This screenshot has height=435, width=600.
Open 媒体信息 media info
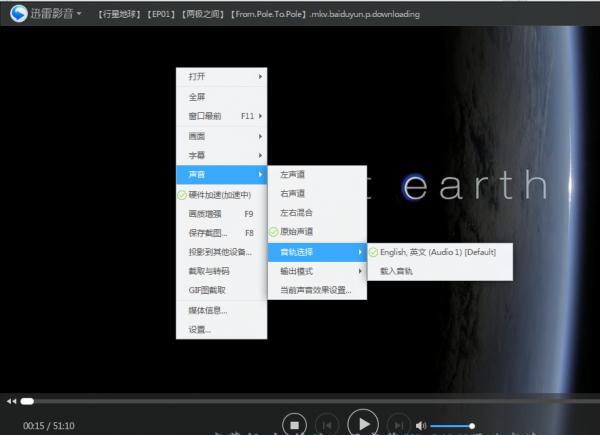[x=222, y=311]
